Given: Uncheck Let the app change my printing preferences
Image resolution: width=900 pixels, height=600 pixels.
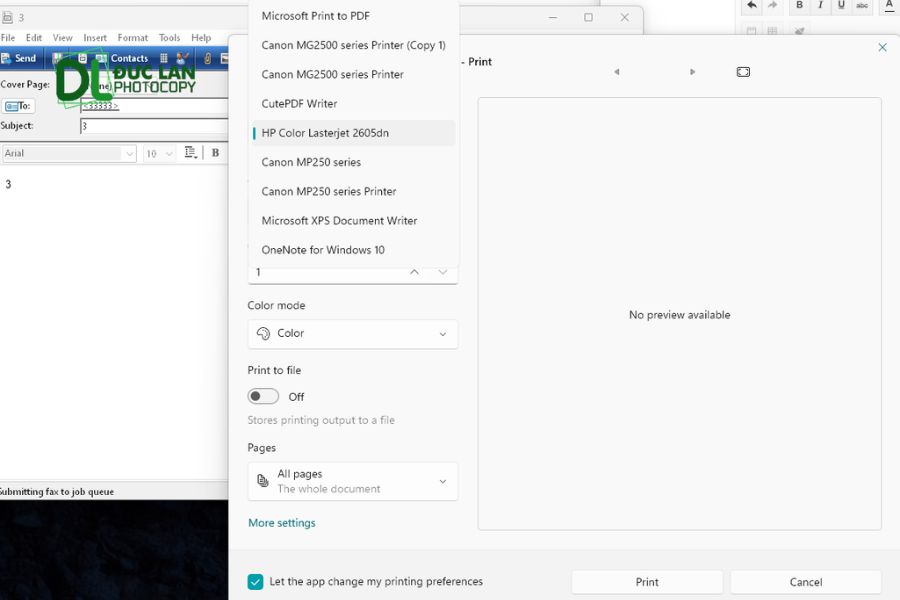Looking at the screenshot, I should (255, 582).
